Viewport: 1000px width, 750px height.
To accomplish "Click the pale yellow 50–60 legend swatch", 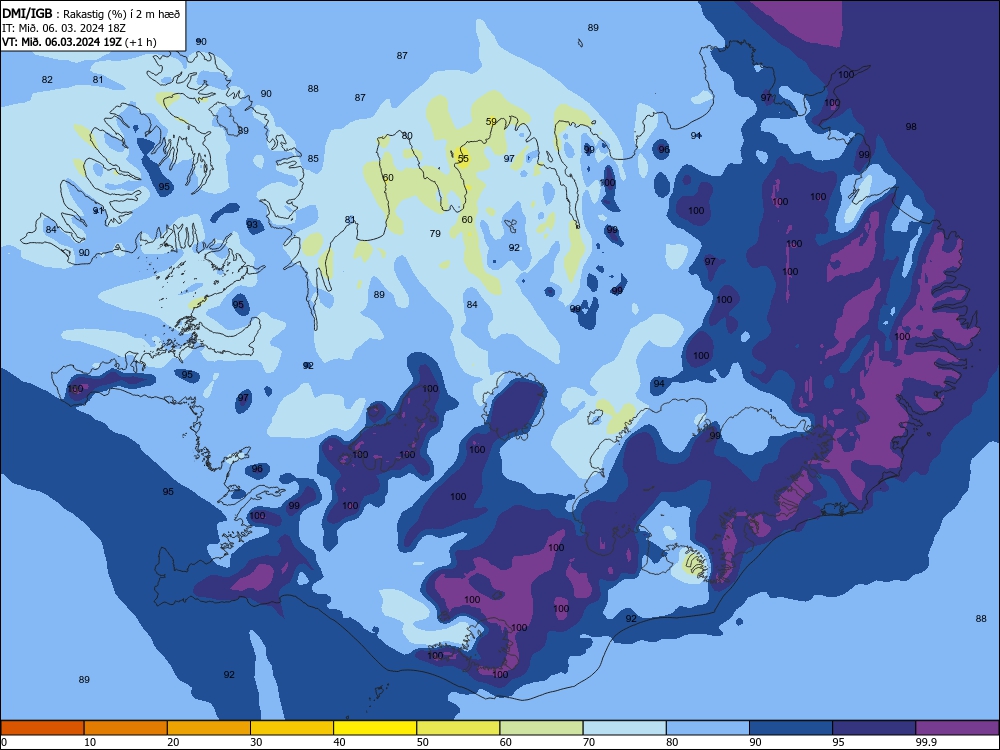I will pyautogui.click(x=458, y=728).
